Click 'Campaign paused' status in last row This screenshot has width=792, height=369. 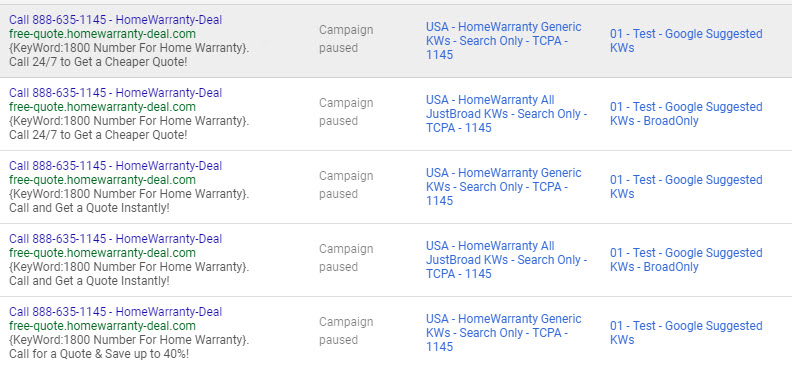point(346,331)
